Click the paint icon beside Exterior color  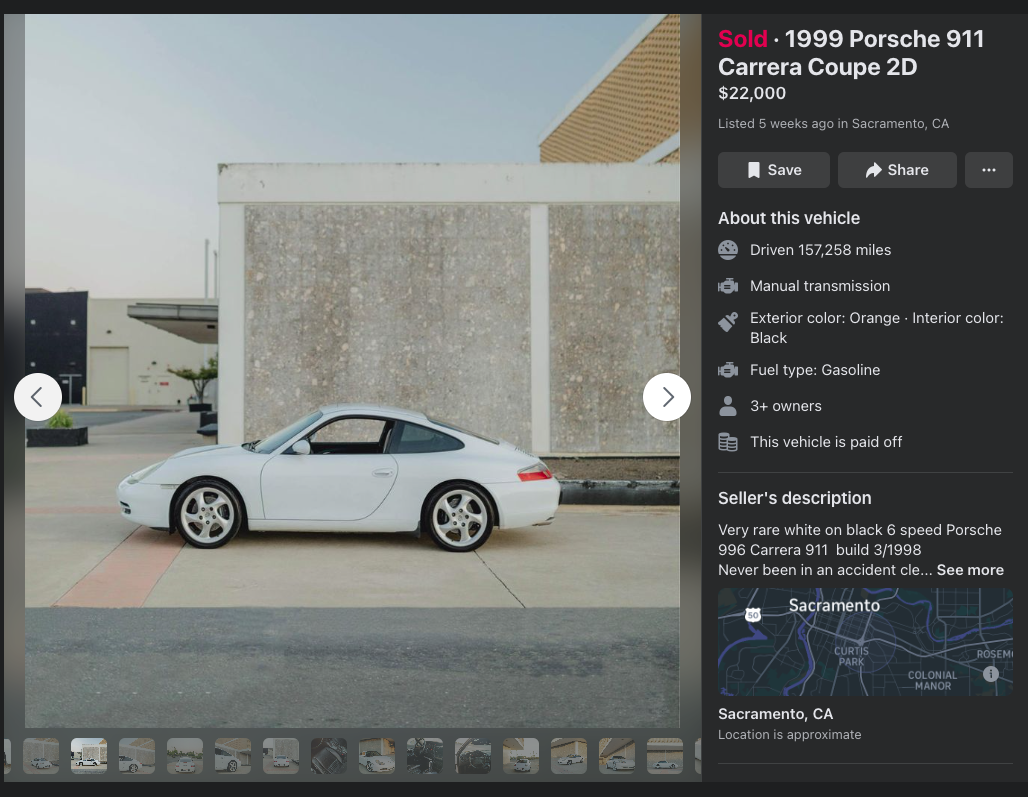(728, 321)
